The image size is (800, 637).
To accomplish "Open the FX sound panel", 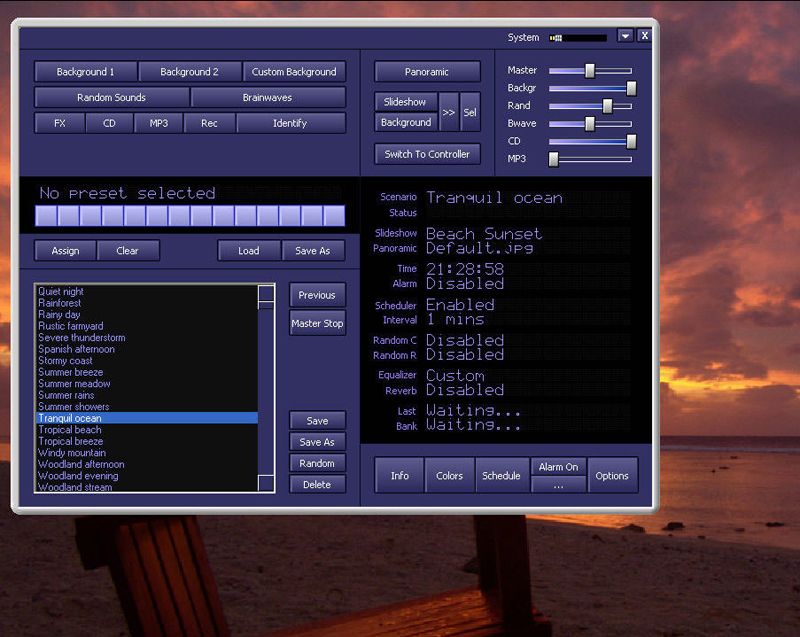I will [x=59, y=123].
